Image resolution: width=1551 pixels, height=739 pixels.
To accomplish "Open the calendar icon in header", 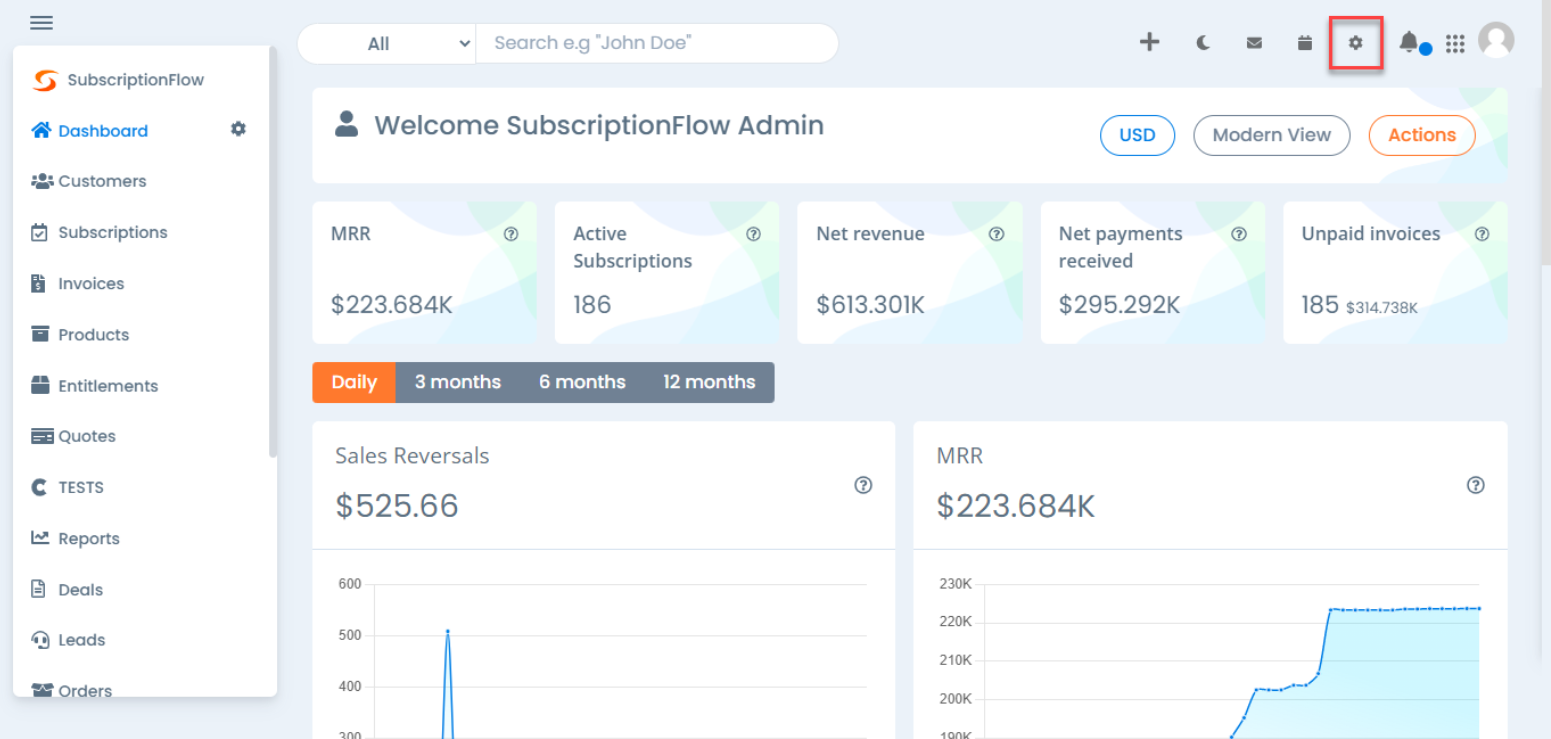I will tap(1305, 43).
